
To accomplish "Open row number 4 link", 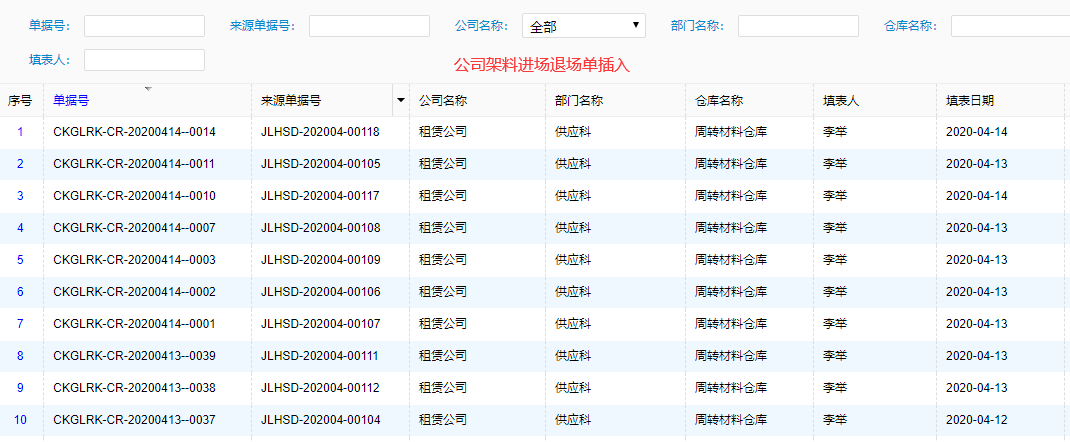I will point(20,228).
